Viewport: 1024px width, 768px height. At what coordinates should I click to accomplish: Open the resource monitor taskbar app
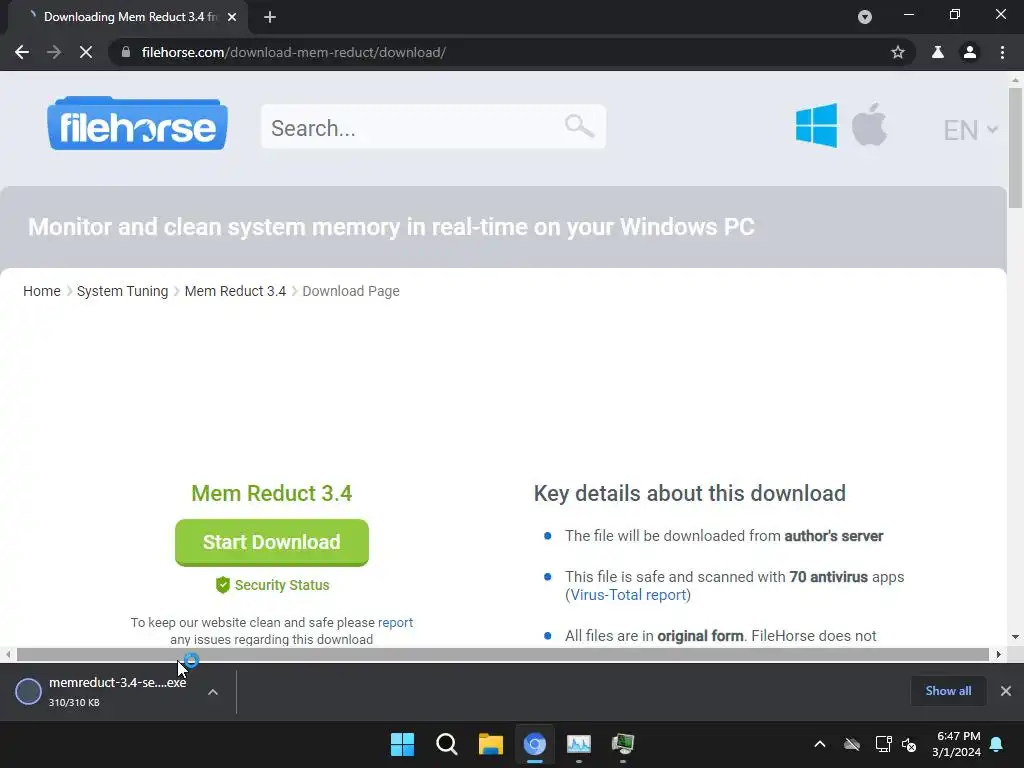point(579,744)
